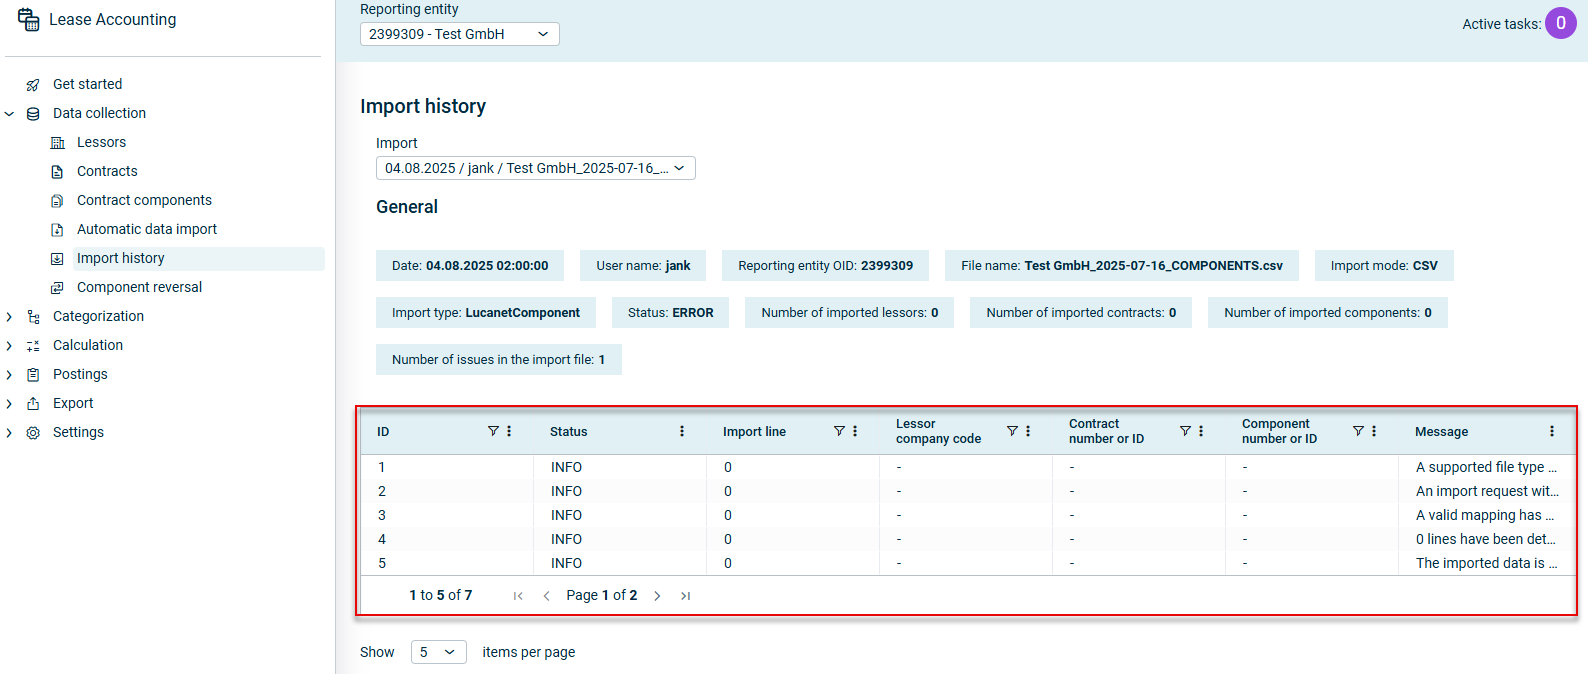Viewport: 1588px width, 674px height.
Task: Open Component number or ID column menu
Action: 1374,431
